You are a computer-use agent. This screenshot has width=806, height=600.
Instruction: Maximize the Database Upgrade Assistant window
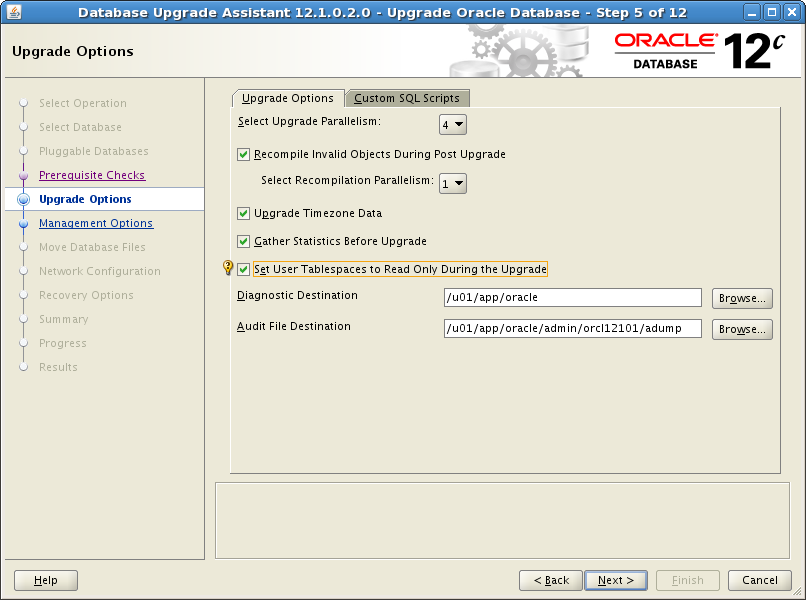772,12
